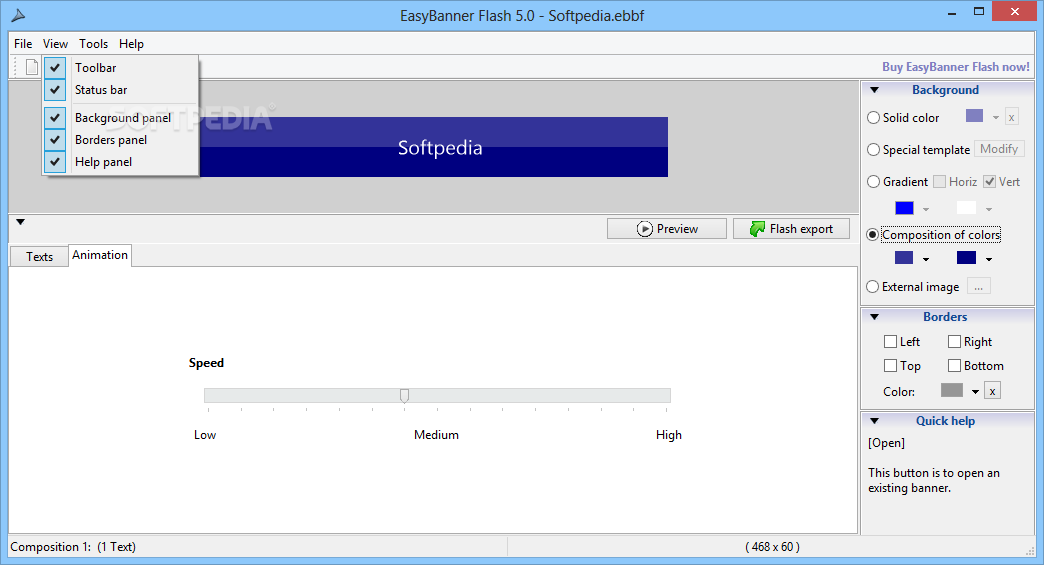The image size is (1044, 565).
Task: Select Special template radio button
Action: coord(874,150)
